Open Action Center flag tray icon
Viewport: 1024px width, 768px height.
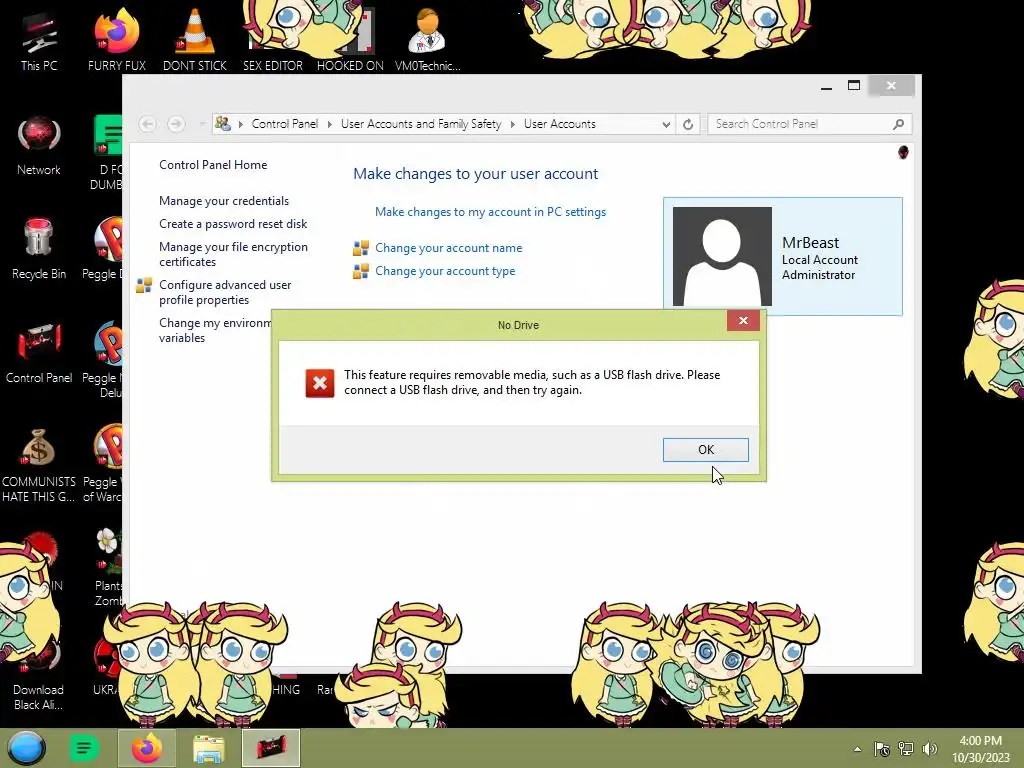coord(882,749)
